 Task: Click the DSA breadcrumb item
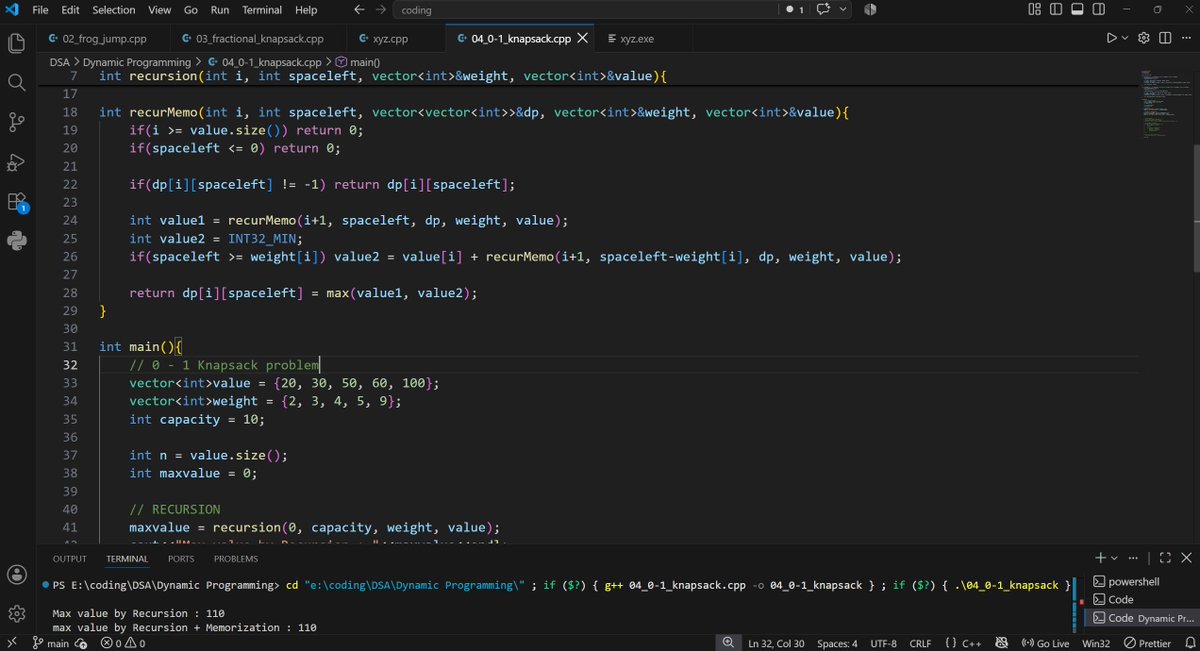click(60, 62)
